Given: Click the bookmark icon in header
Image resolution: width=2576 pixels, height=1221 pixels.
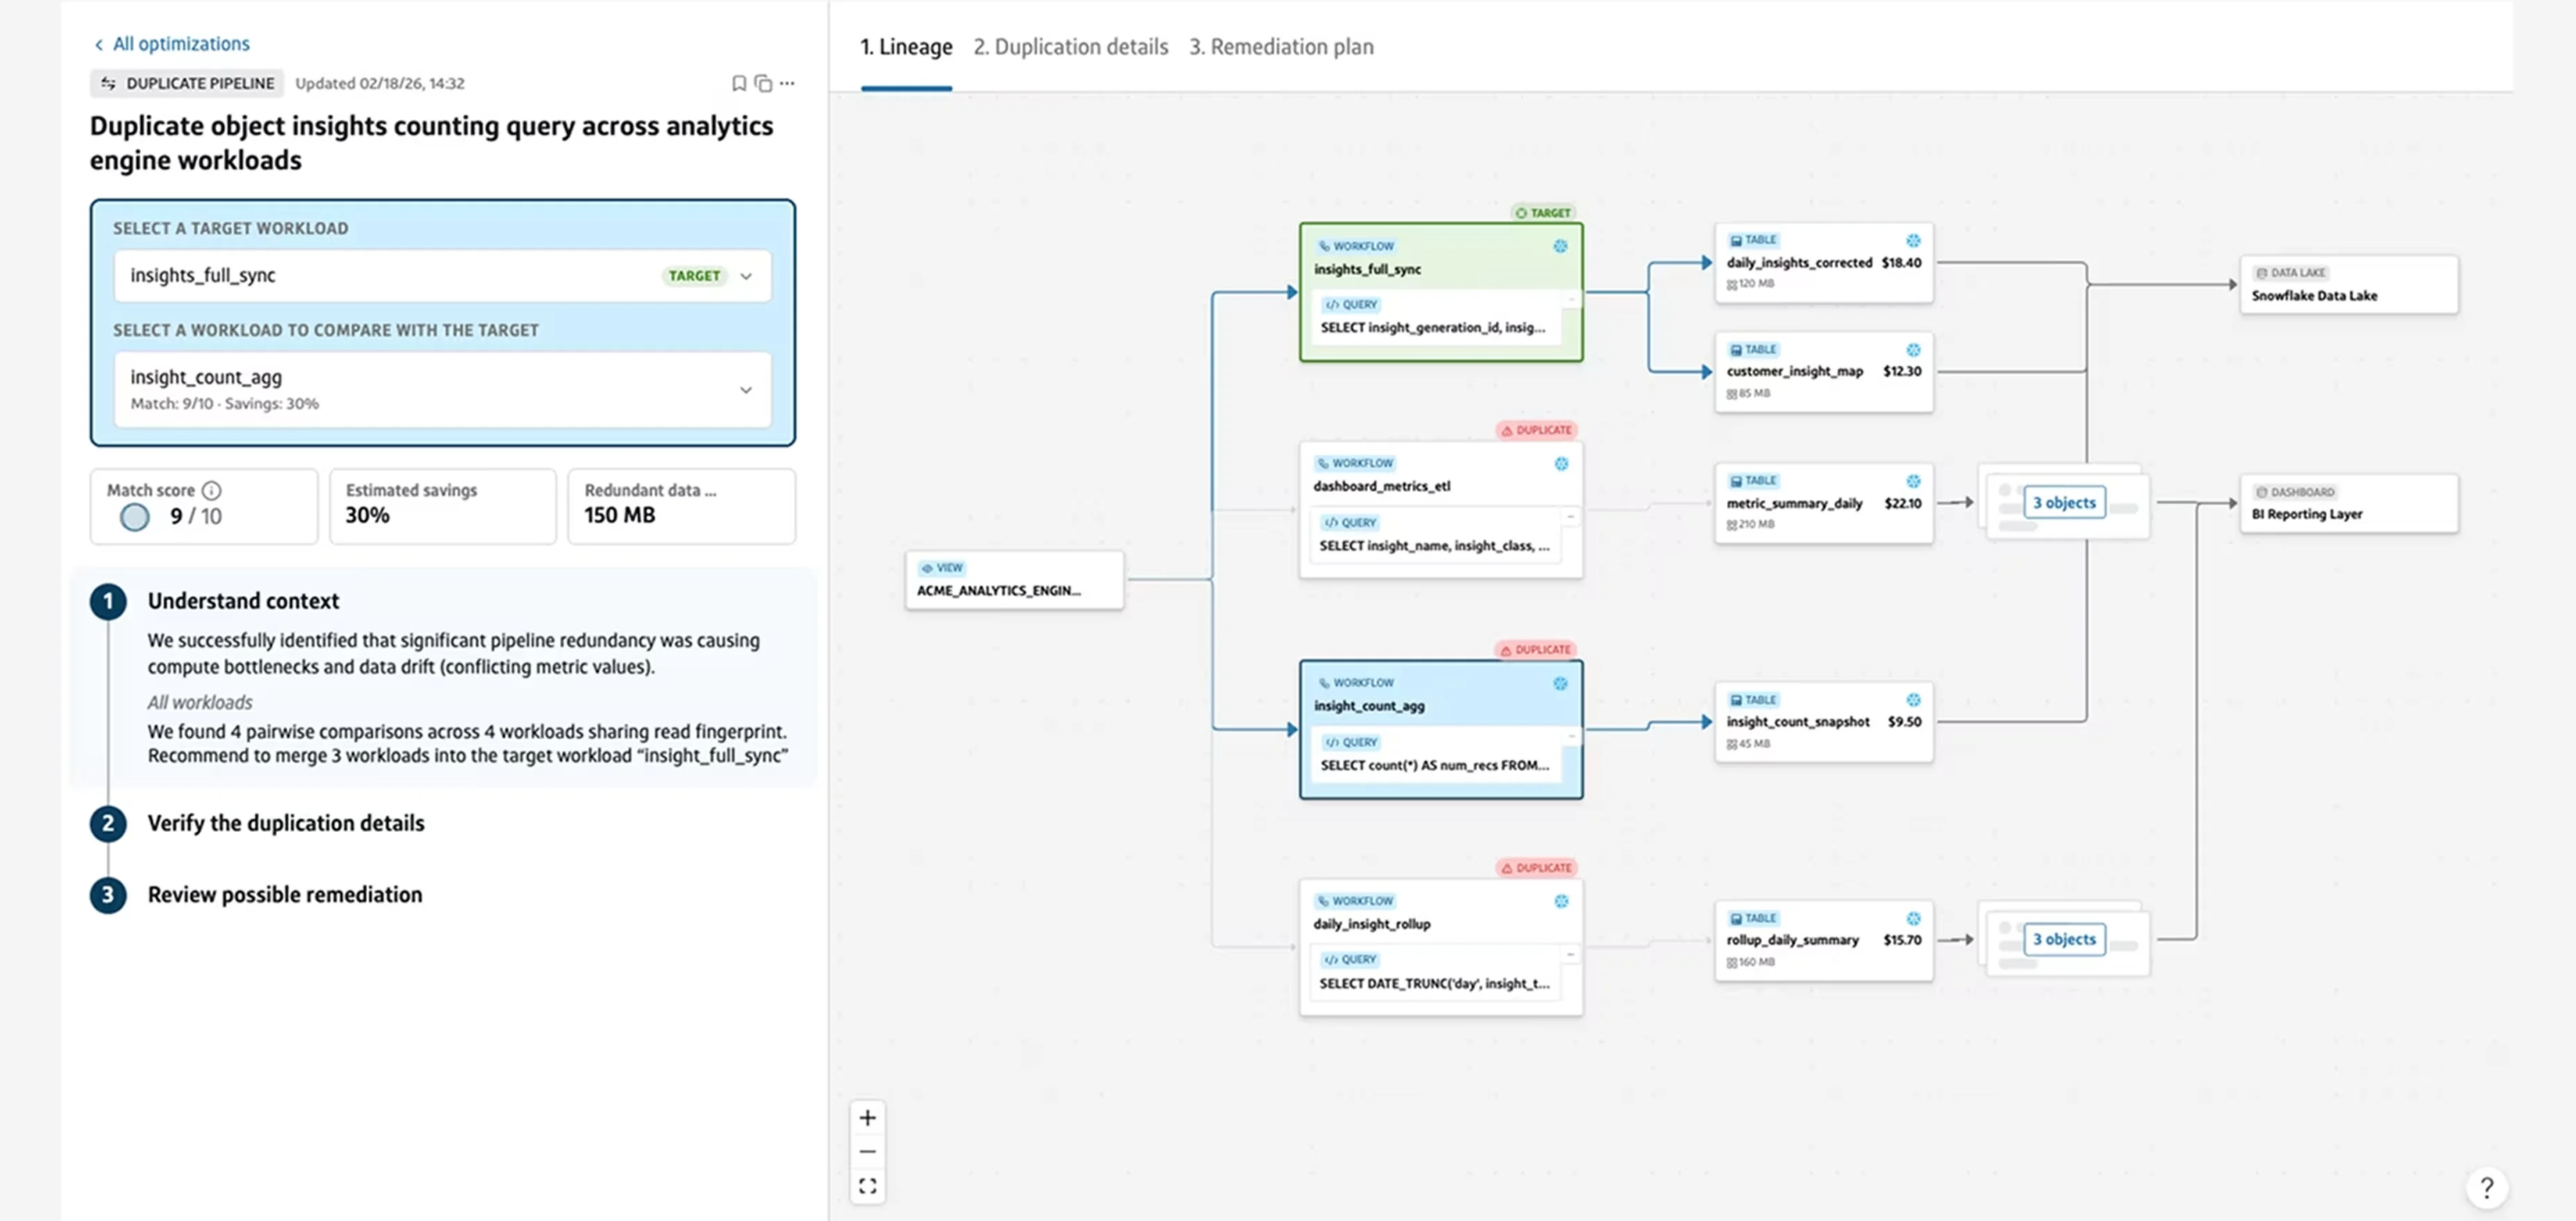Looking at the screenshot, I should click(x=739, y=83).
